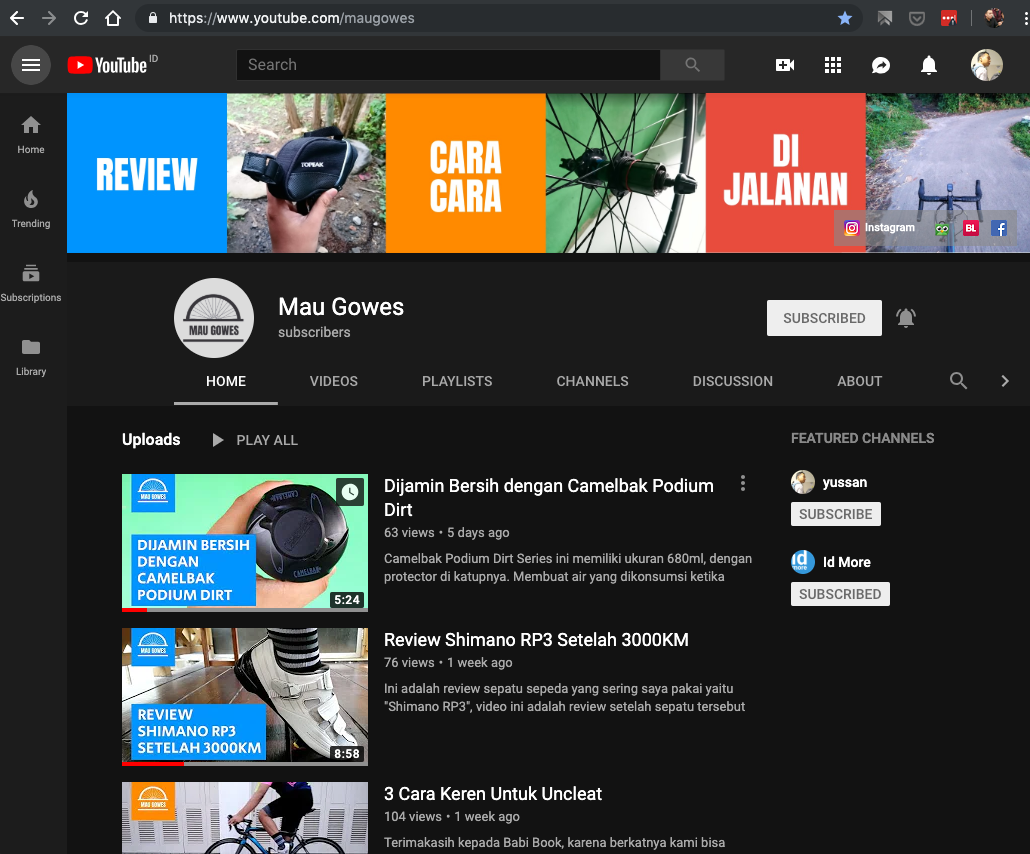The width and height of the screenshot is (1030, 854).
Task: Switch to the PLAYLISTS tab
Action: pos(457,381)
